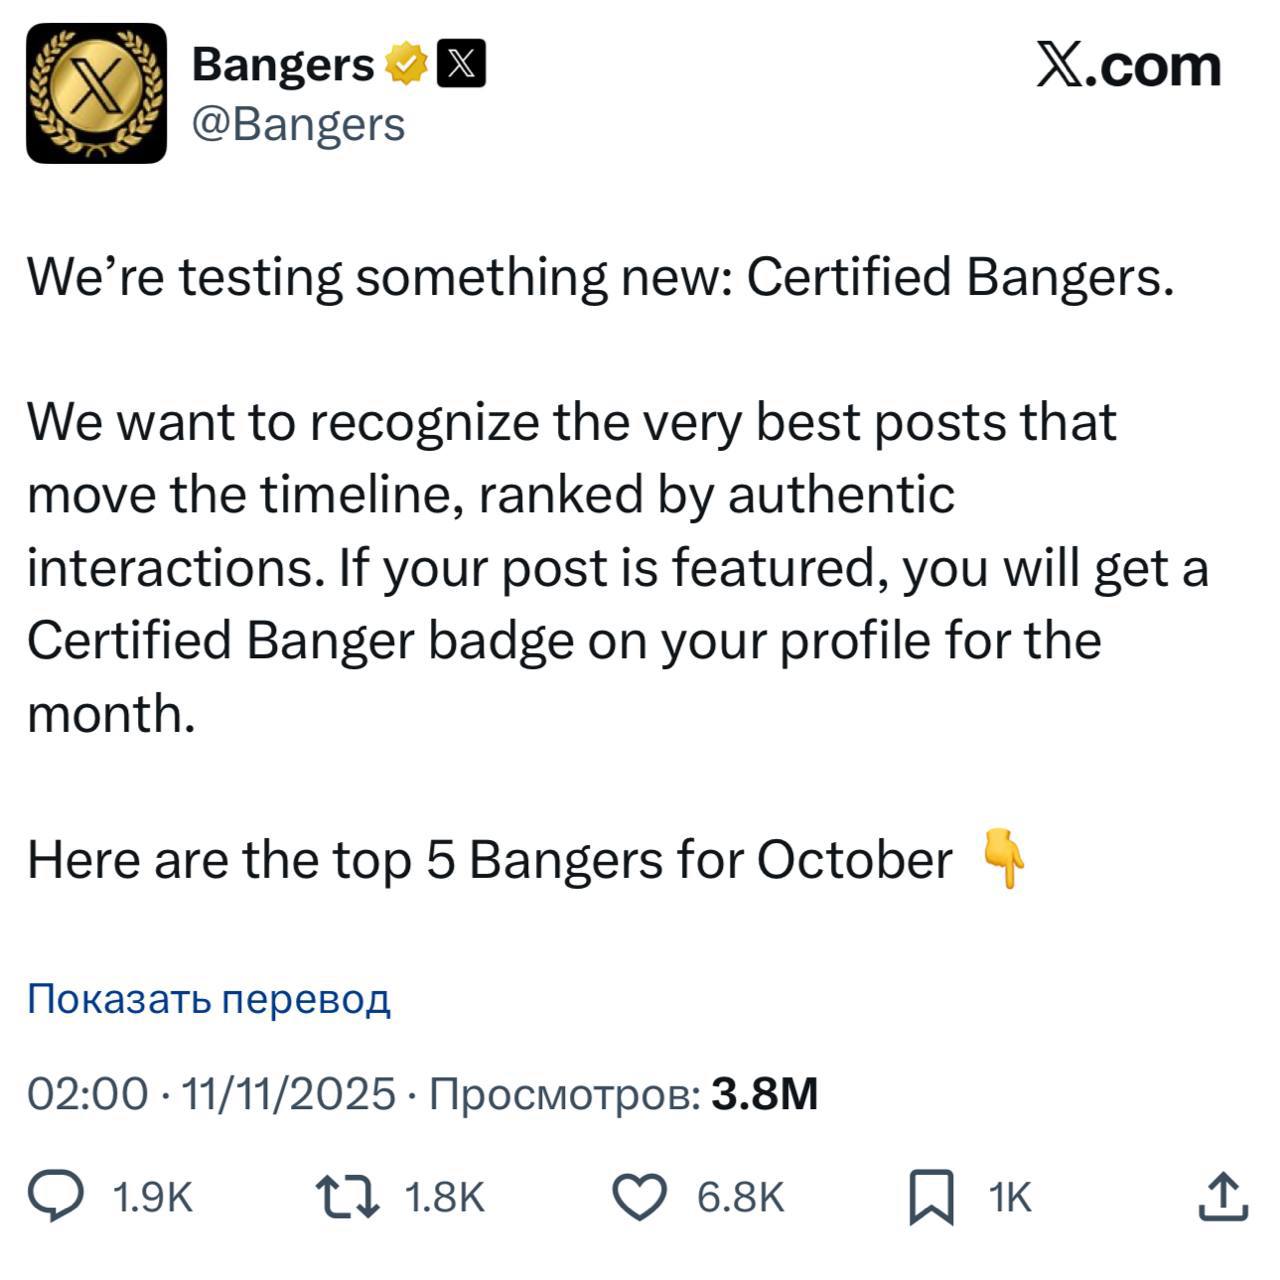Click the Показать перевод translation link
Viewport: 1280px width, 1280px height.
(x=208, y=998)
